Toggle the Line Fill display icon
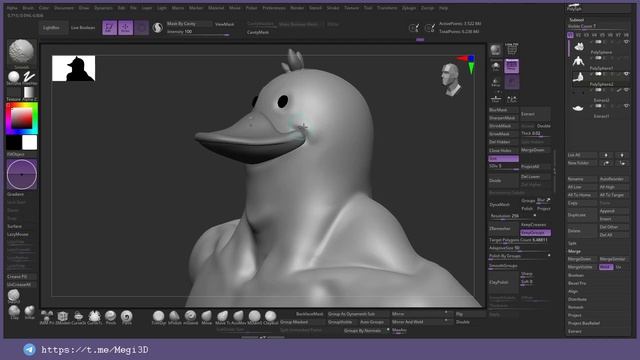 [511, 49]
